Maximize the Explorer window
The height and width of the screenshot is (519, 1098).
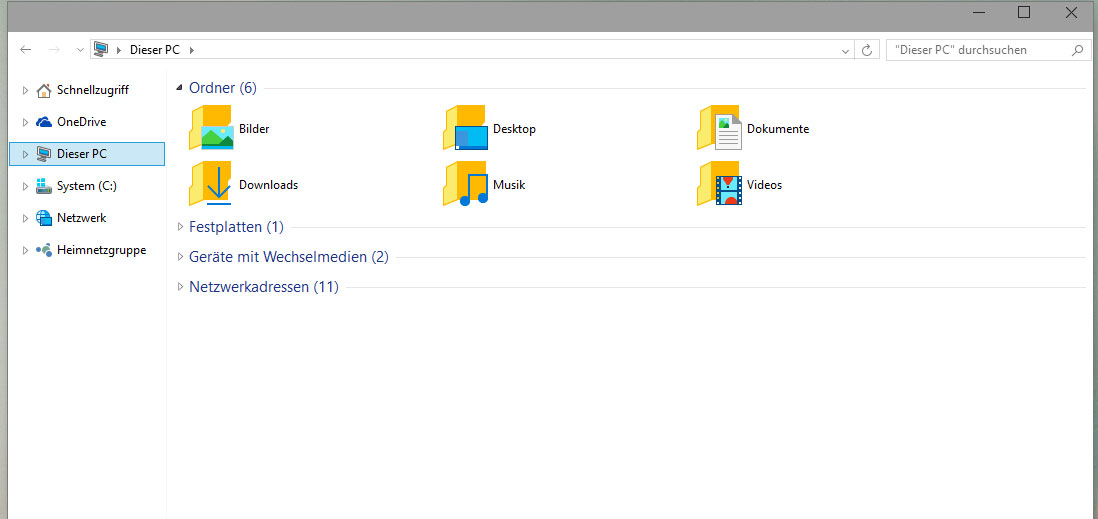point(1024,12)
